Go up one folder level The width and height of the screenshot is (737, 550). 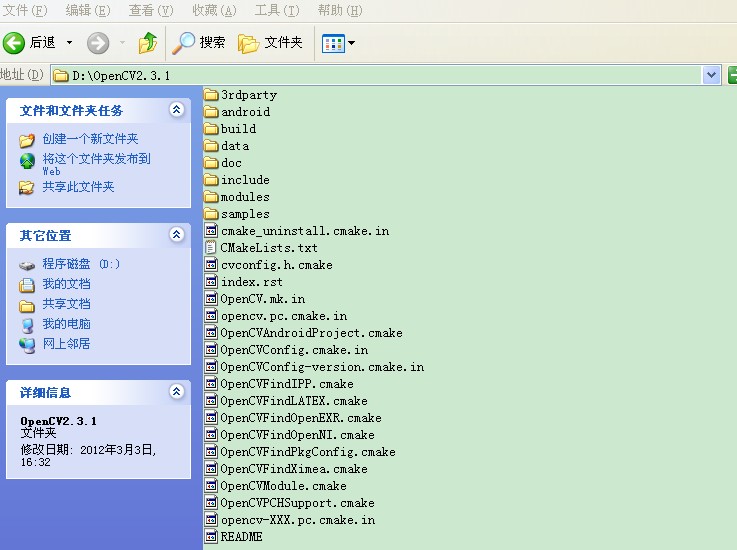[x=148, y=43]
